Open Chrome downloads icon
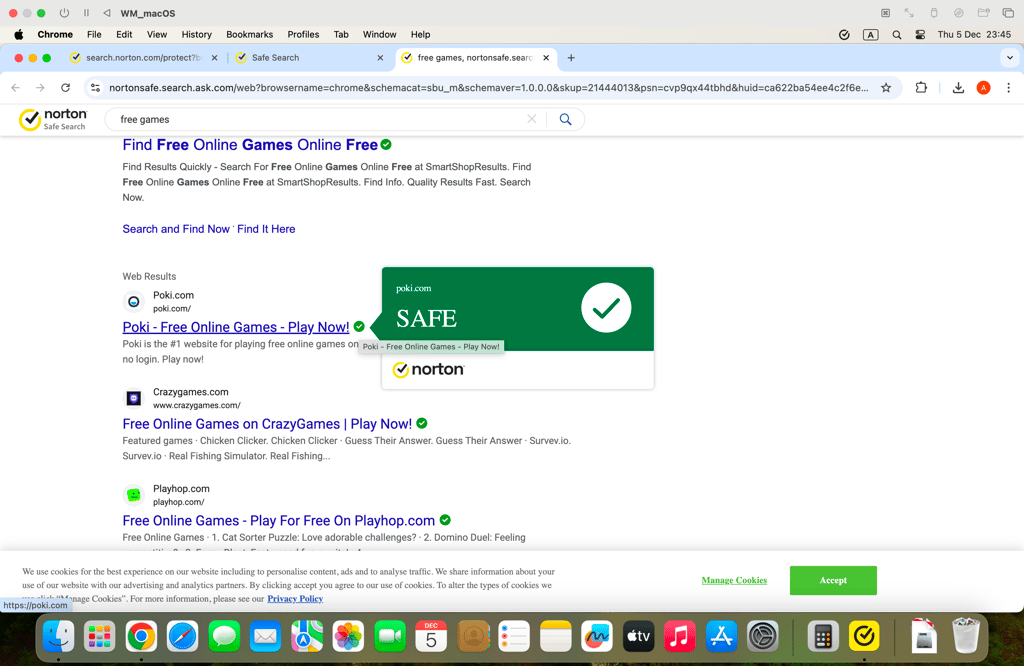This screenshot has height=666, width=1024. pos(958,87)
